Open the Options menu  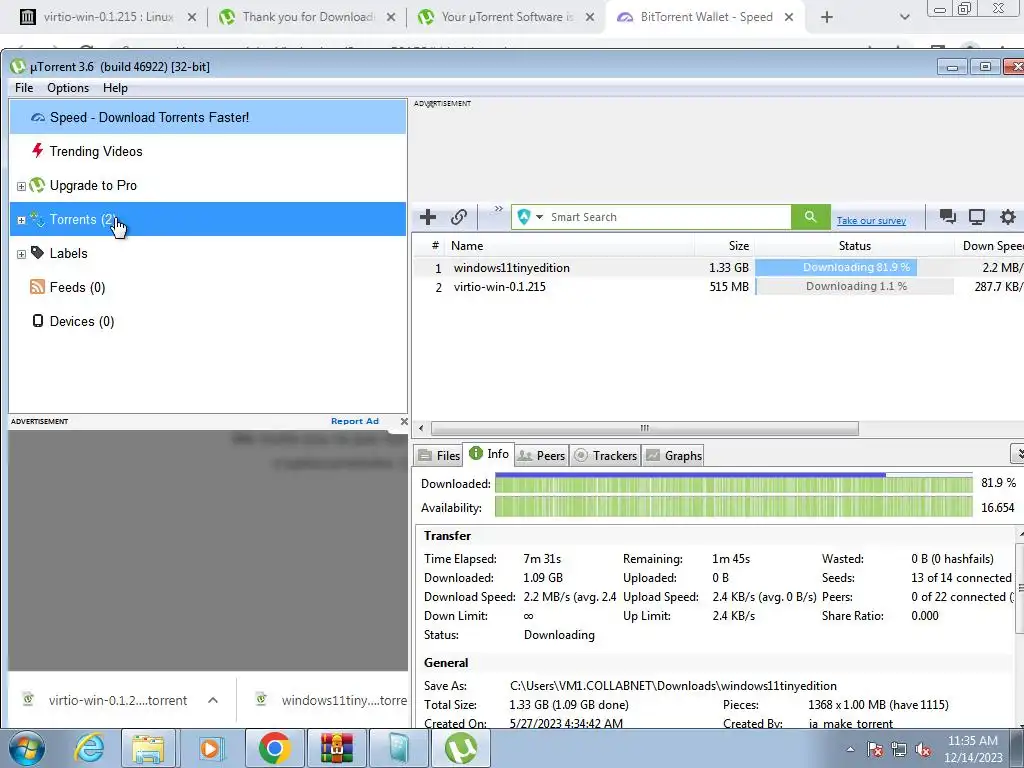[68, 88]
